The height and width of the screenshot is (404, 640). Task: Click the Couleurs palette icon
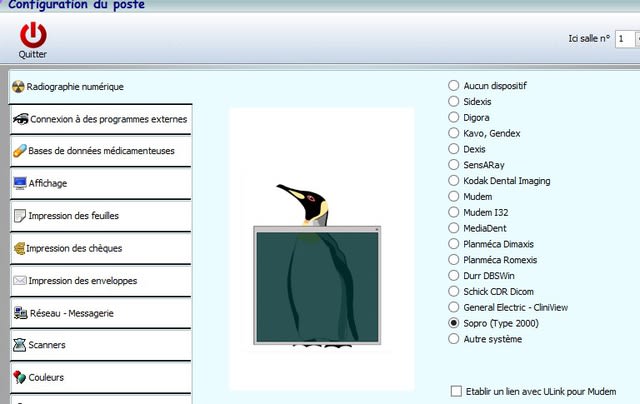20,378
